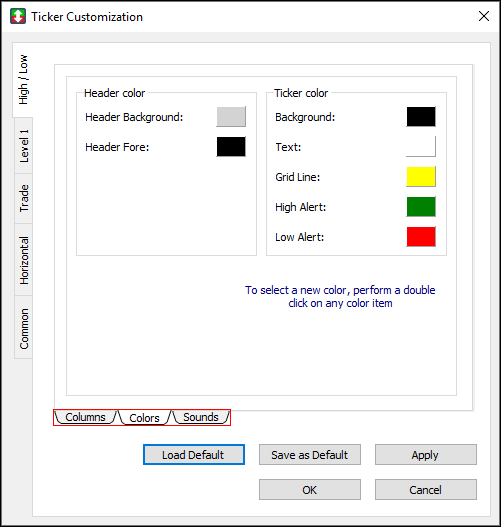Select the Trade vertical tab
The image size is (501, 527).
pyautogui.click(x=24, y=198)
